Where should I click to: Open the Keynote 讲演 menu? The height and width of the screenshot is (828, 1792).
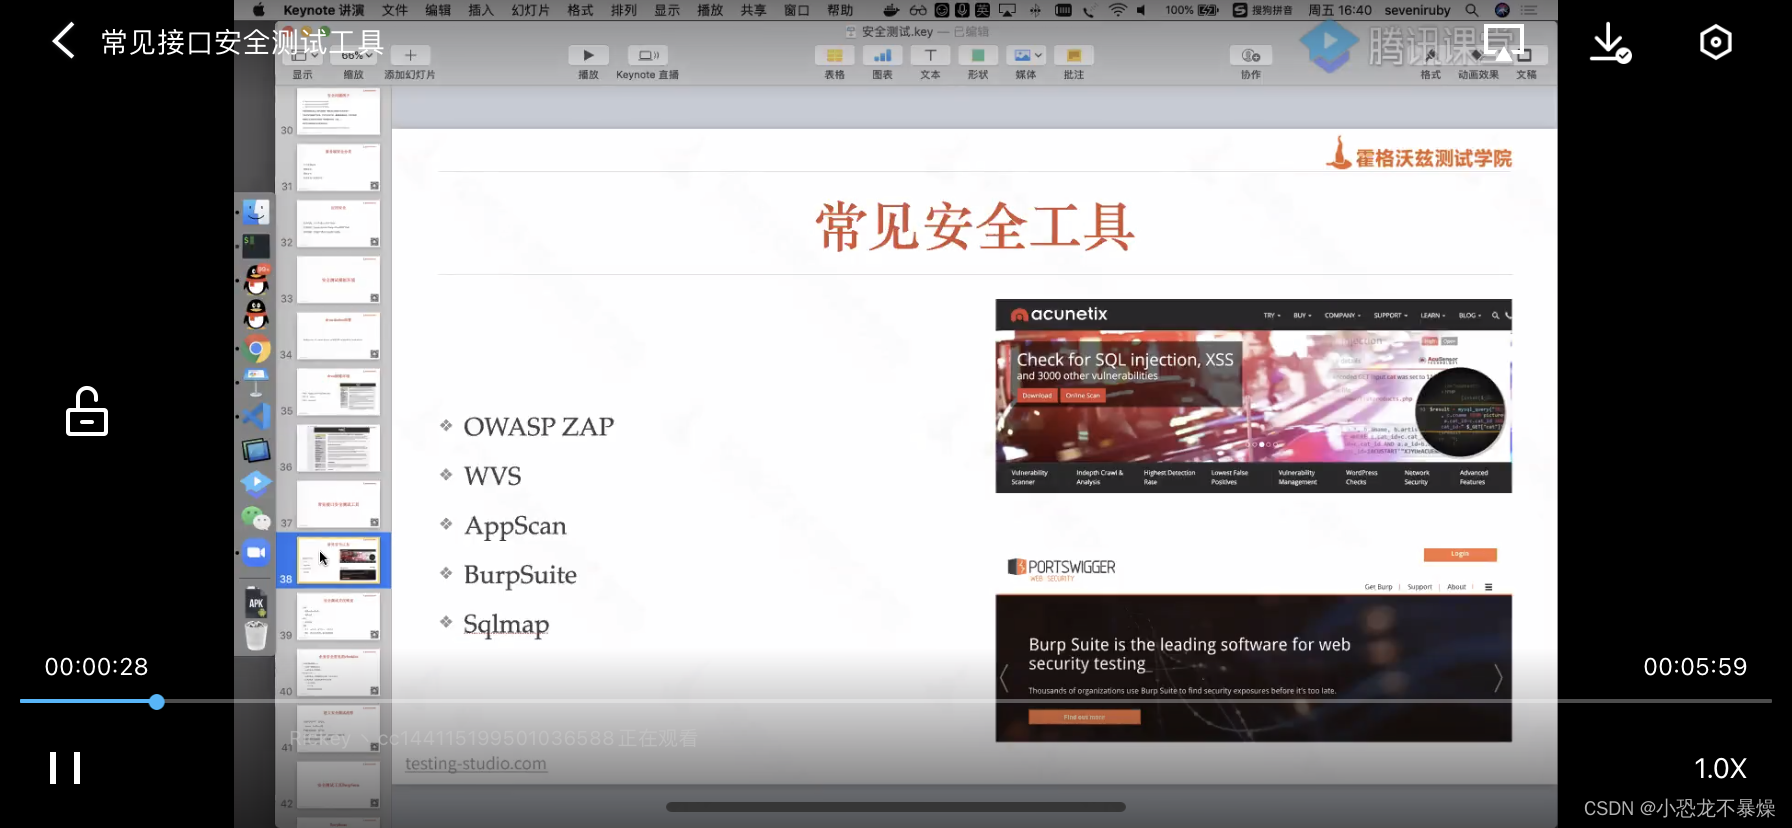323,10
